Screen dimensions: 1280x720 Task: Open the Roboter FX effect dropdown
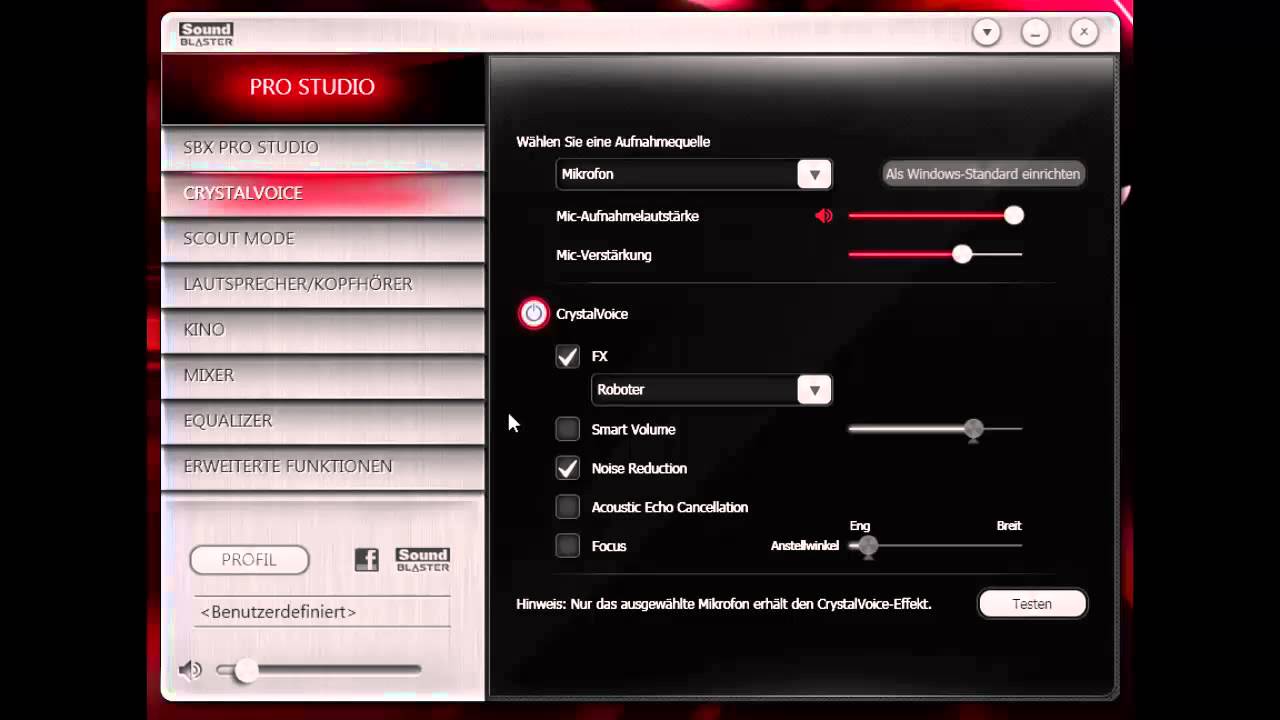click(x=712, y=390)
